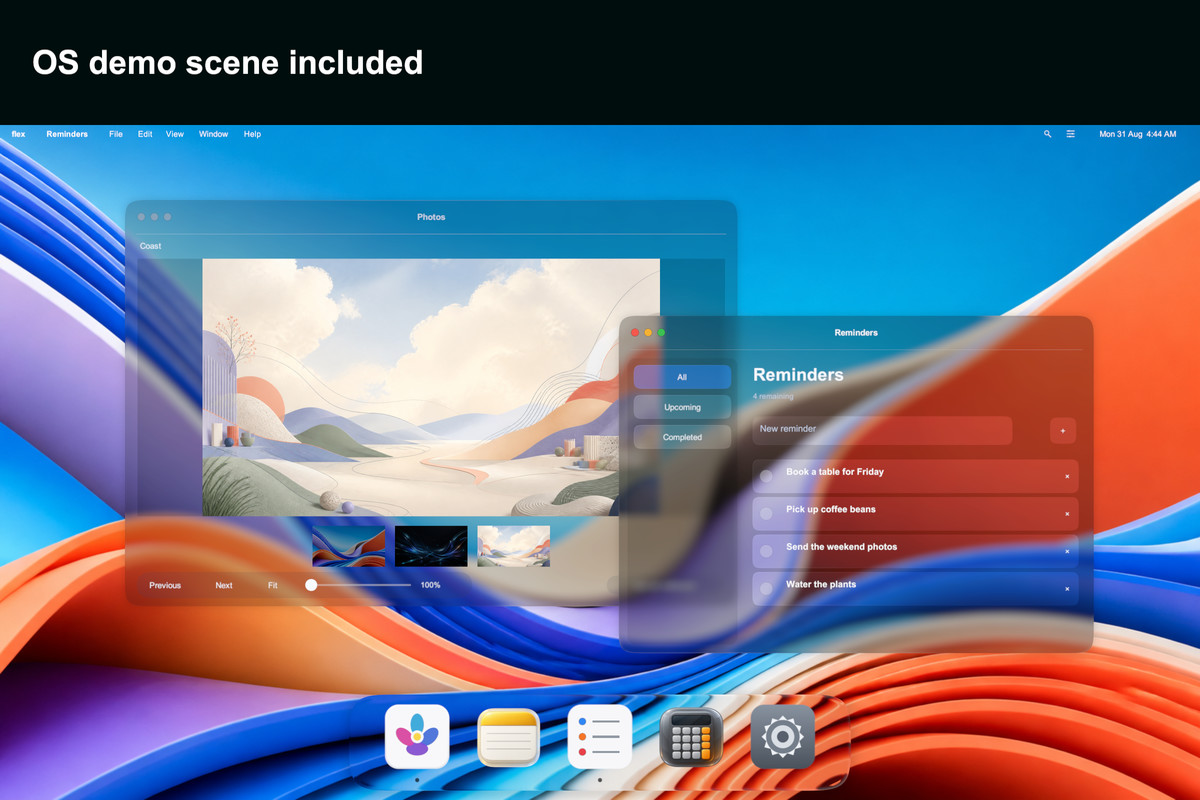This screenshot has width=1200, height=800.
Task: Open the File menu
Action: click(x=116, y=134)
